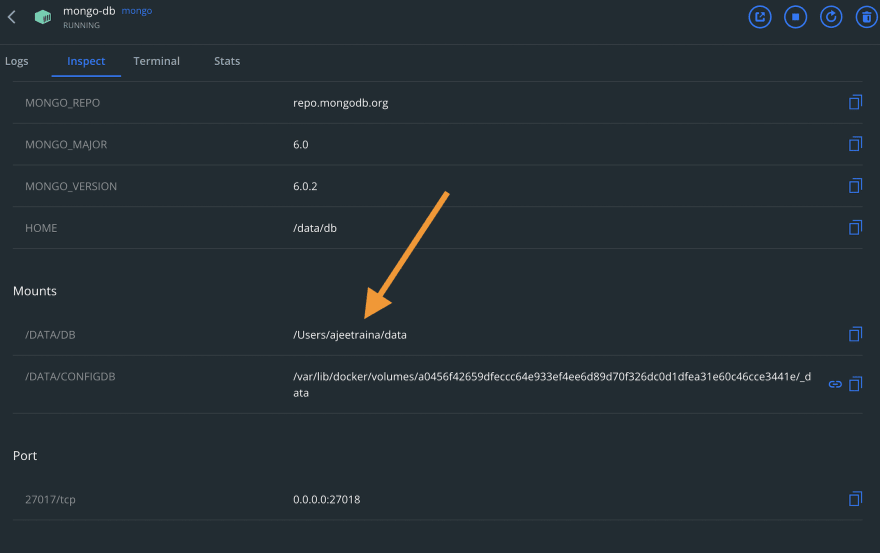The image size is (880, 553).
Task: Click the 0.0.0.0:27018 binding value
Action: [327, 500]
